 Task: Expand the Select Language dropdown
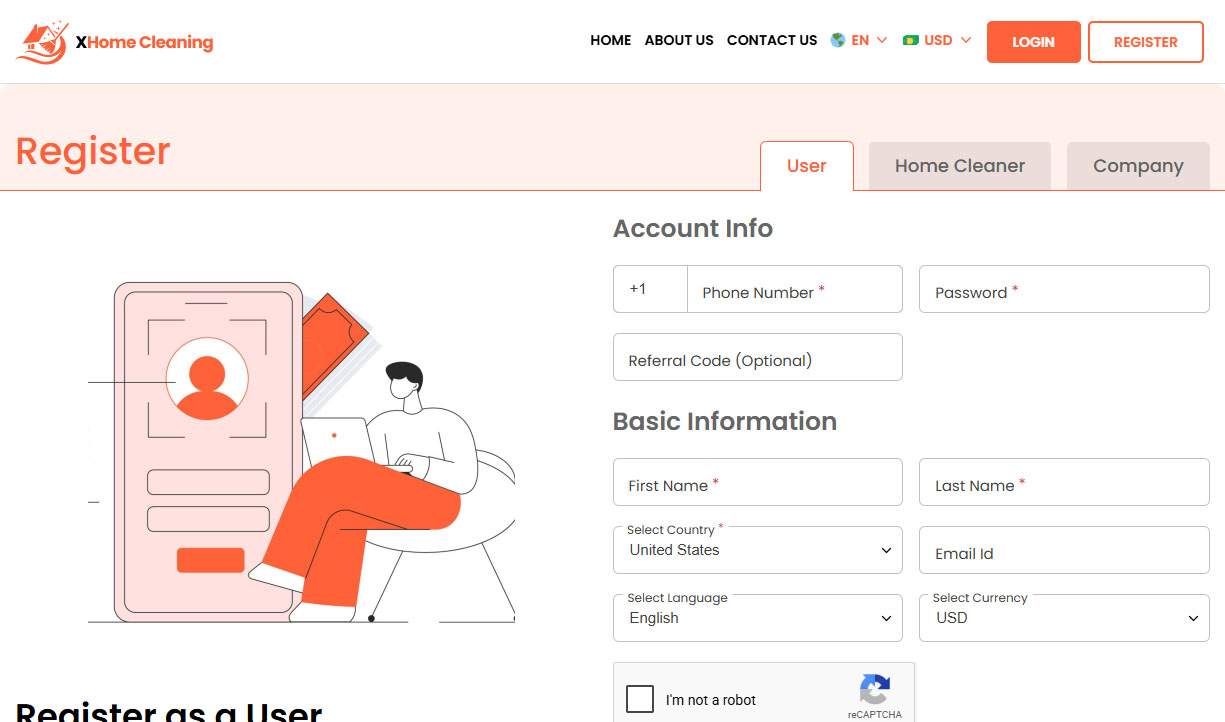757,618
